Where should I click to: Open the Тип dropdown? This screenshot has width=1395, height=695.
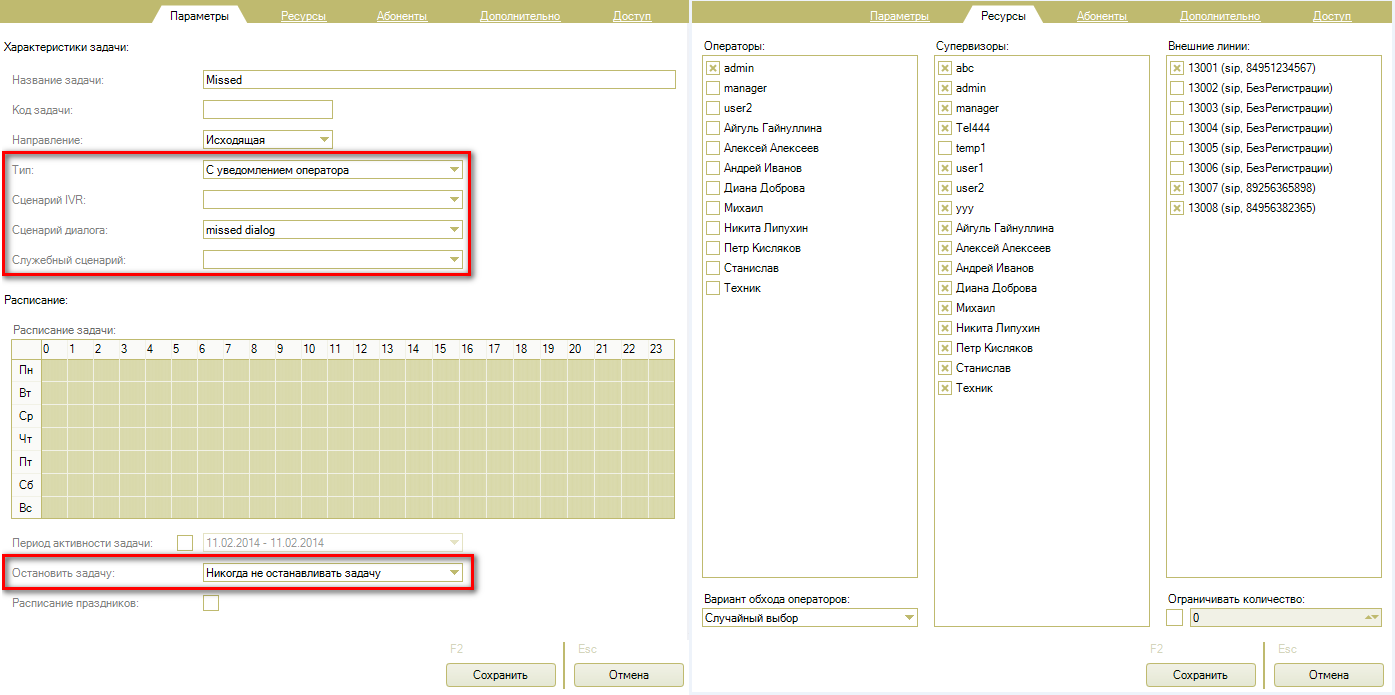pyautogui.click(x=454, y=170)
